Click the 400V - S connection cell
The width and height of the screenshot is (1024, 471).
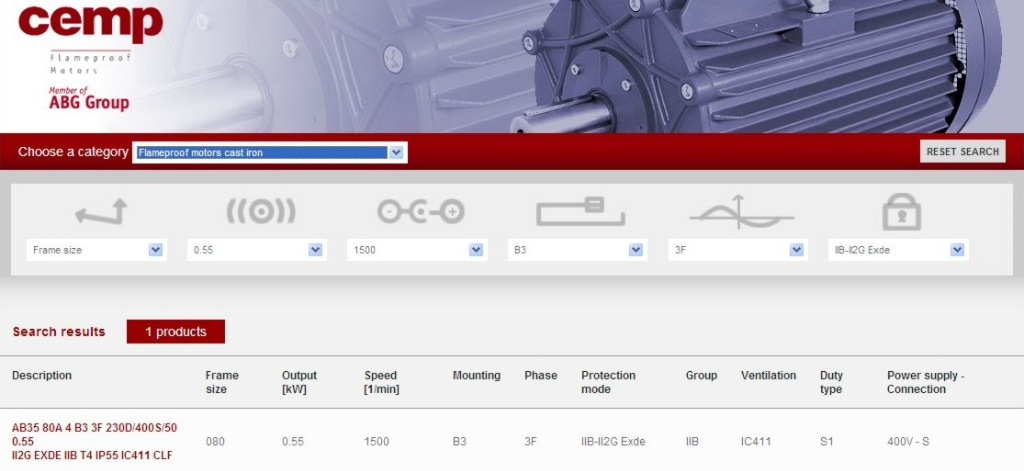coord(908,442)
